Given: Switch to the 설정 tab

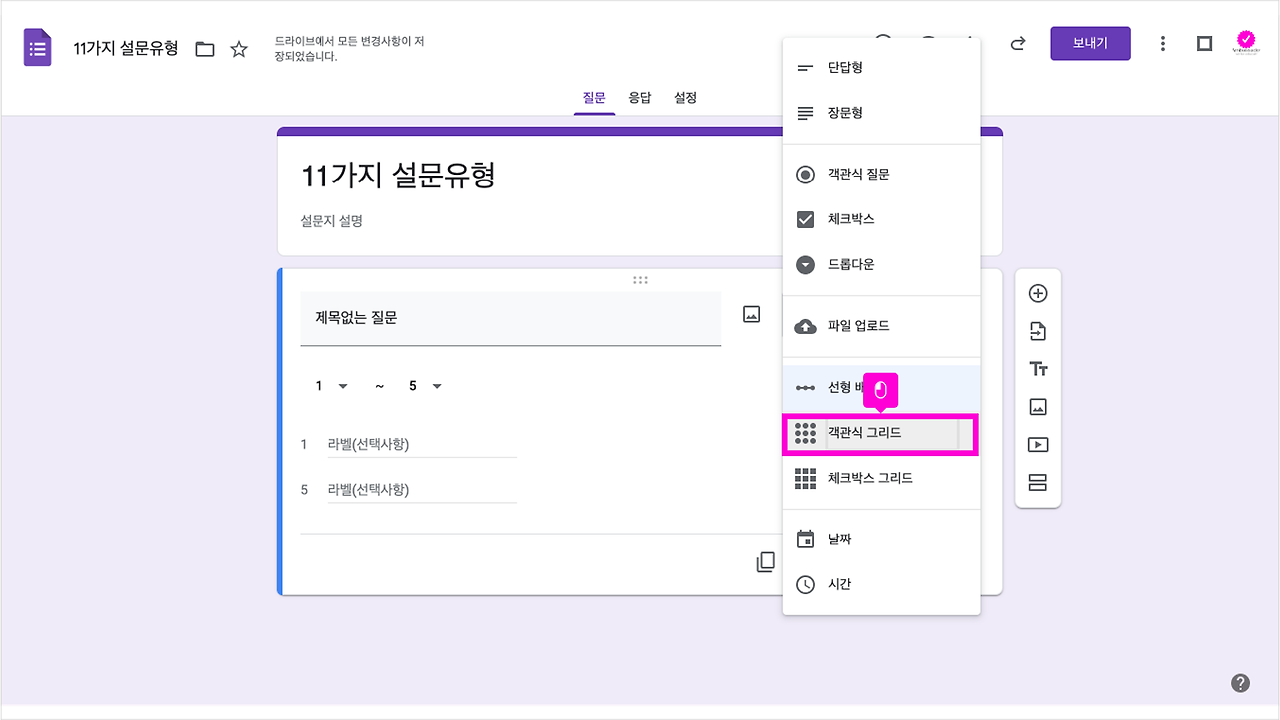Looking at the screenshot, I should pos(685,97).
